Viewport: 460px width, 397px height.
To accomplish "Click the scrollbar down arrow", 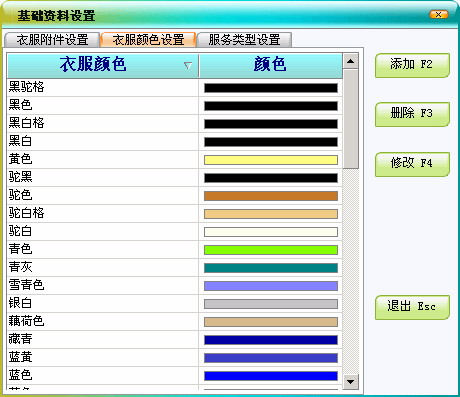I will (x=350, y=382).
